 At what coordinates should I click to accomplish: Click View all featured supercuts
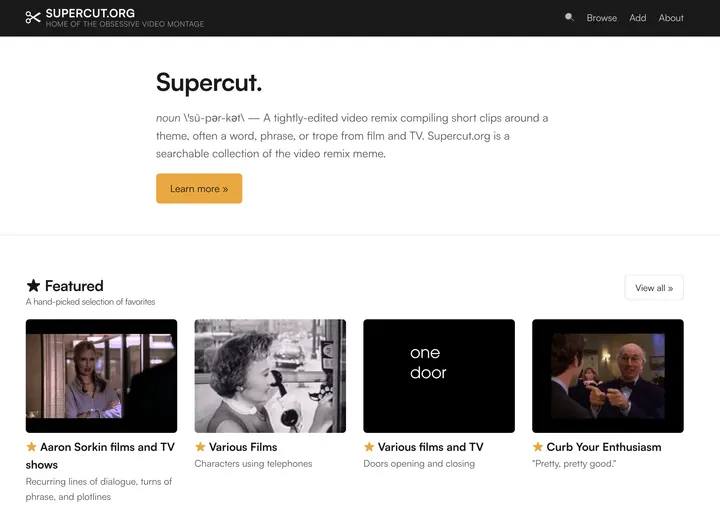[x=654, y=288]
